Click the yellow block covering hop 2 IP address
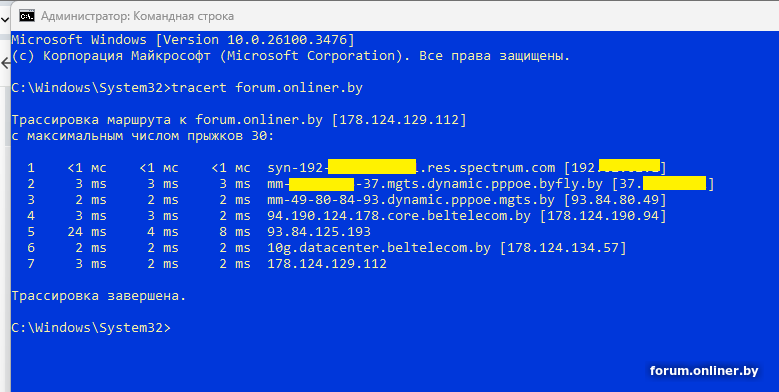This screenshot has width=779, height=392. pyautogui.click(x=674, y=183)
